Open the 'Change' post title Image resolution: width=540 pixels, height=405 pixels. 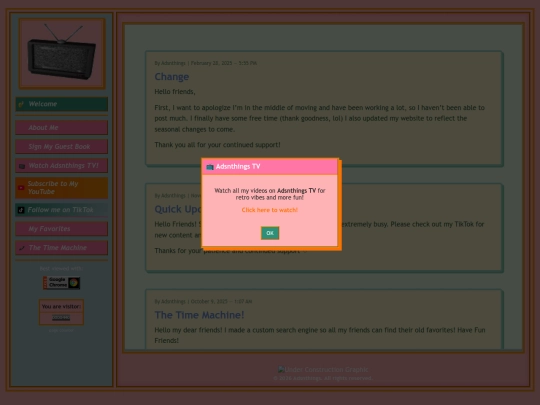(172, 77)
